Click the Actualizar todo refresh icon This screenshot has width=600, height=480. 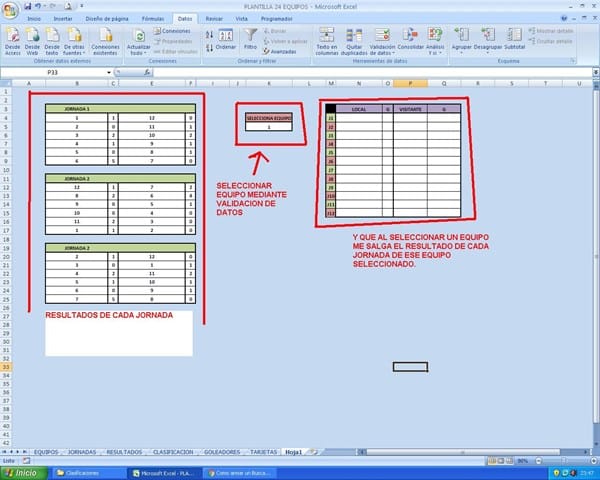[139, 36]
